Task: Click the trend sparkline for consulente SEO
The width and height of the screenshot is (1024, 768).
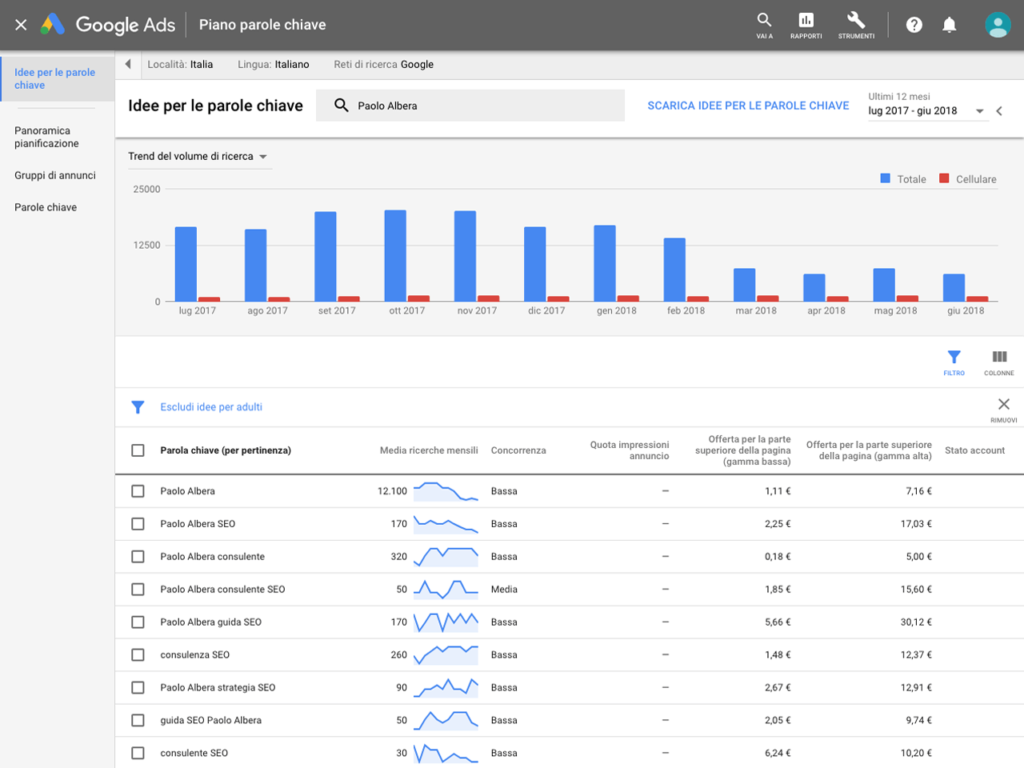Action: (446, 753)
